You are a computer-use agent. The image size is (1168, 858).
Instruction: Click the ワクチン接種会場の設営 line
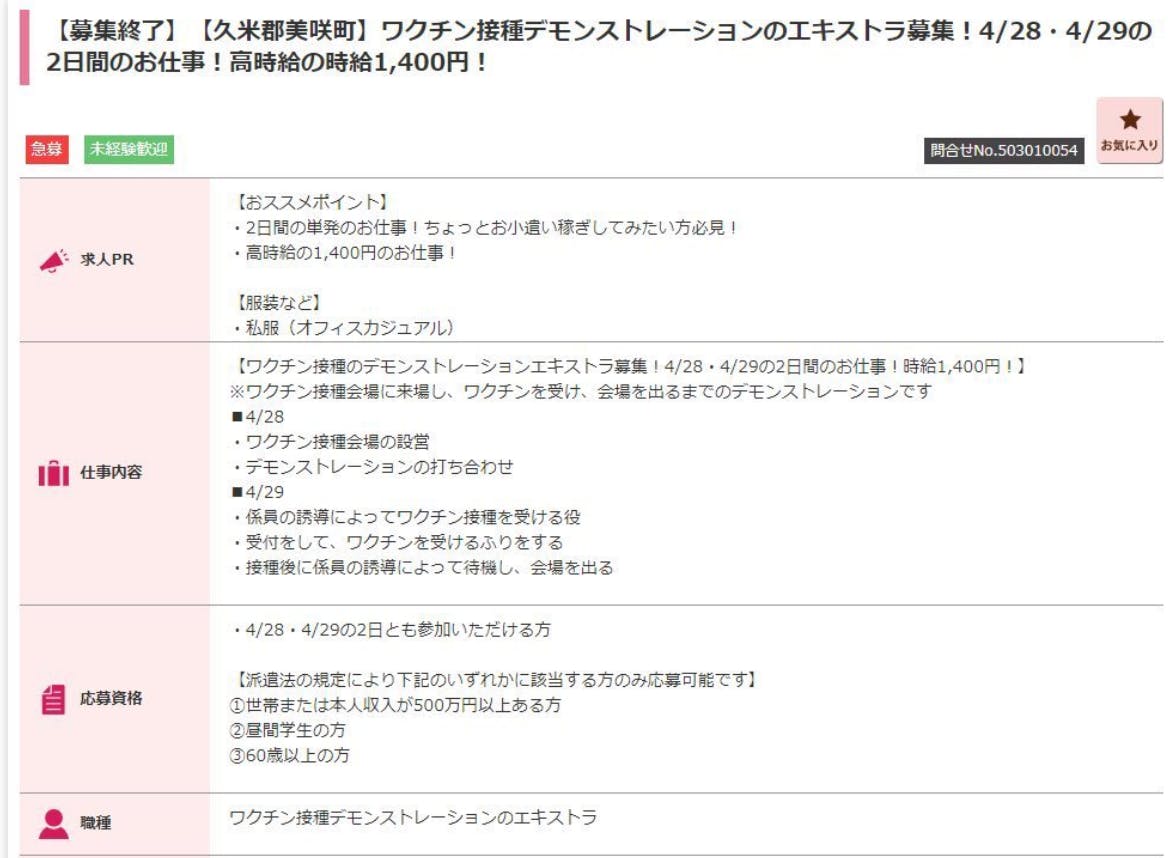point(329,442)
